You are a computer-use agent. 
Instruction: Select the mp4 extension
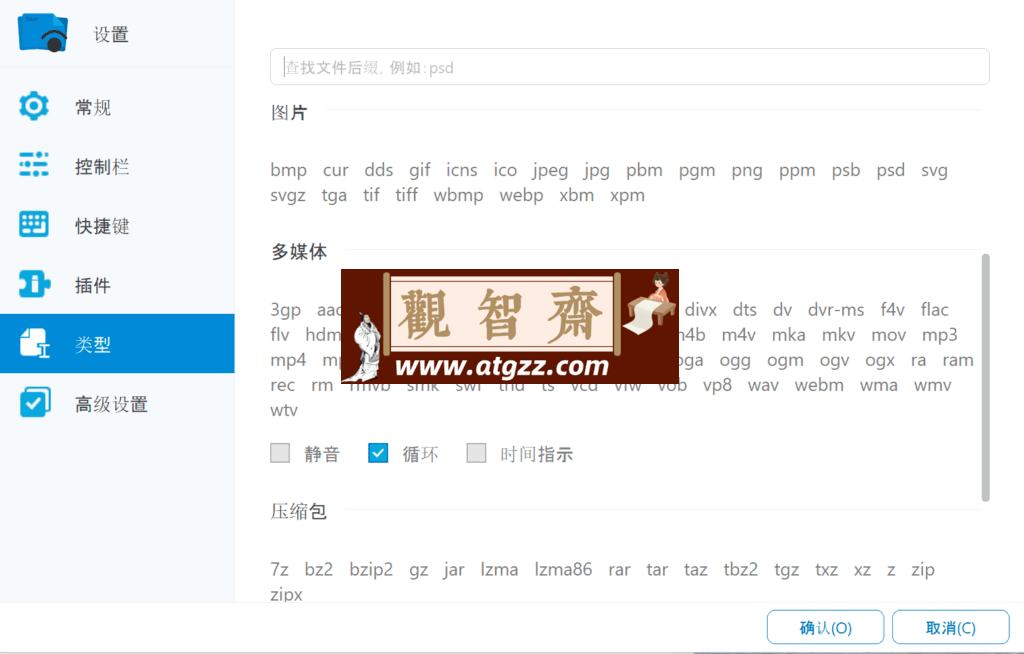click(x=288, y=361)
